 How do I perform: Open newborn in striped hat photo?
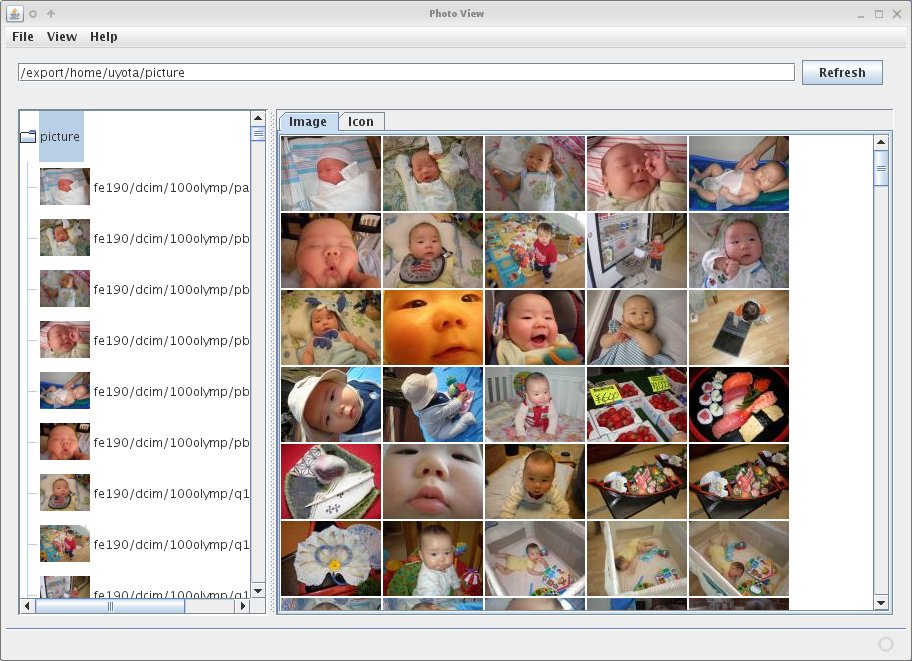[331, 173]
